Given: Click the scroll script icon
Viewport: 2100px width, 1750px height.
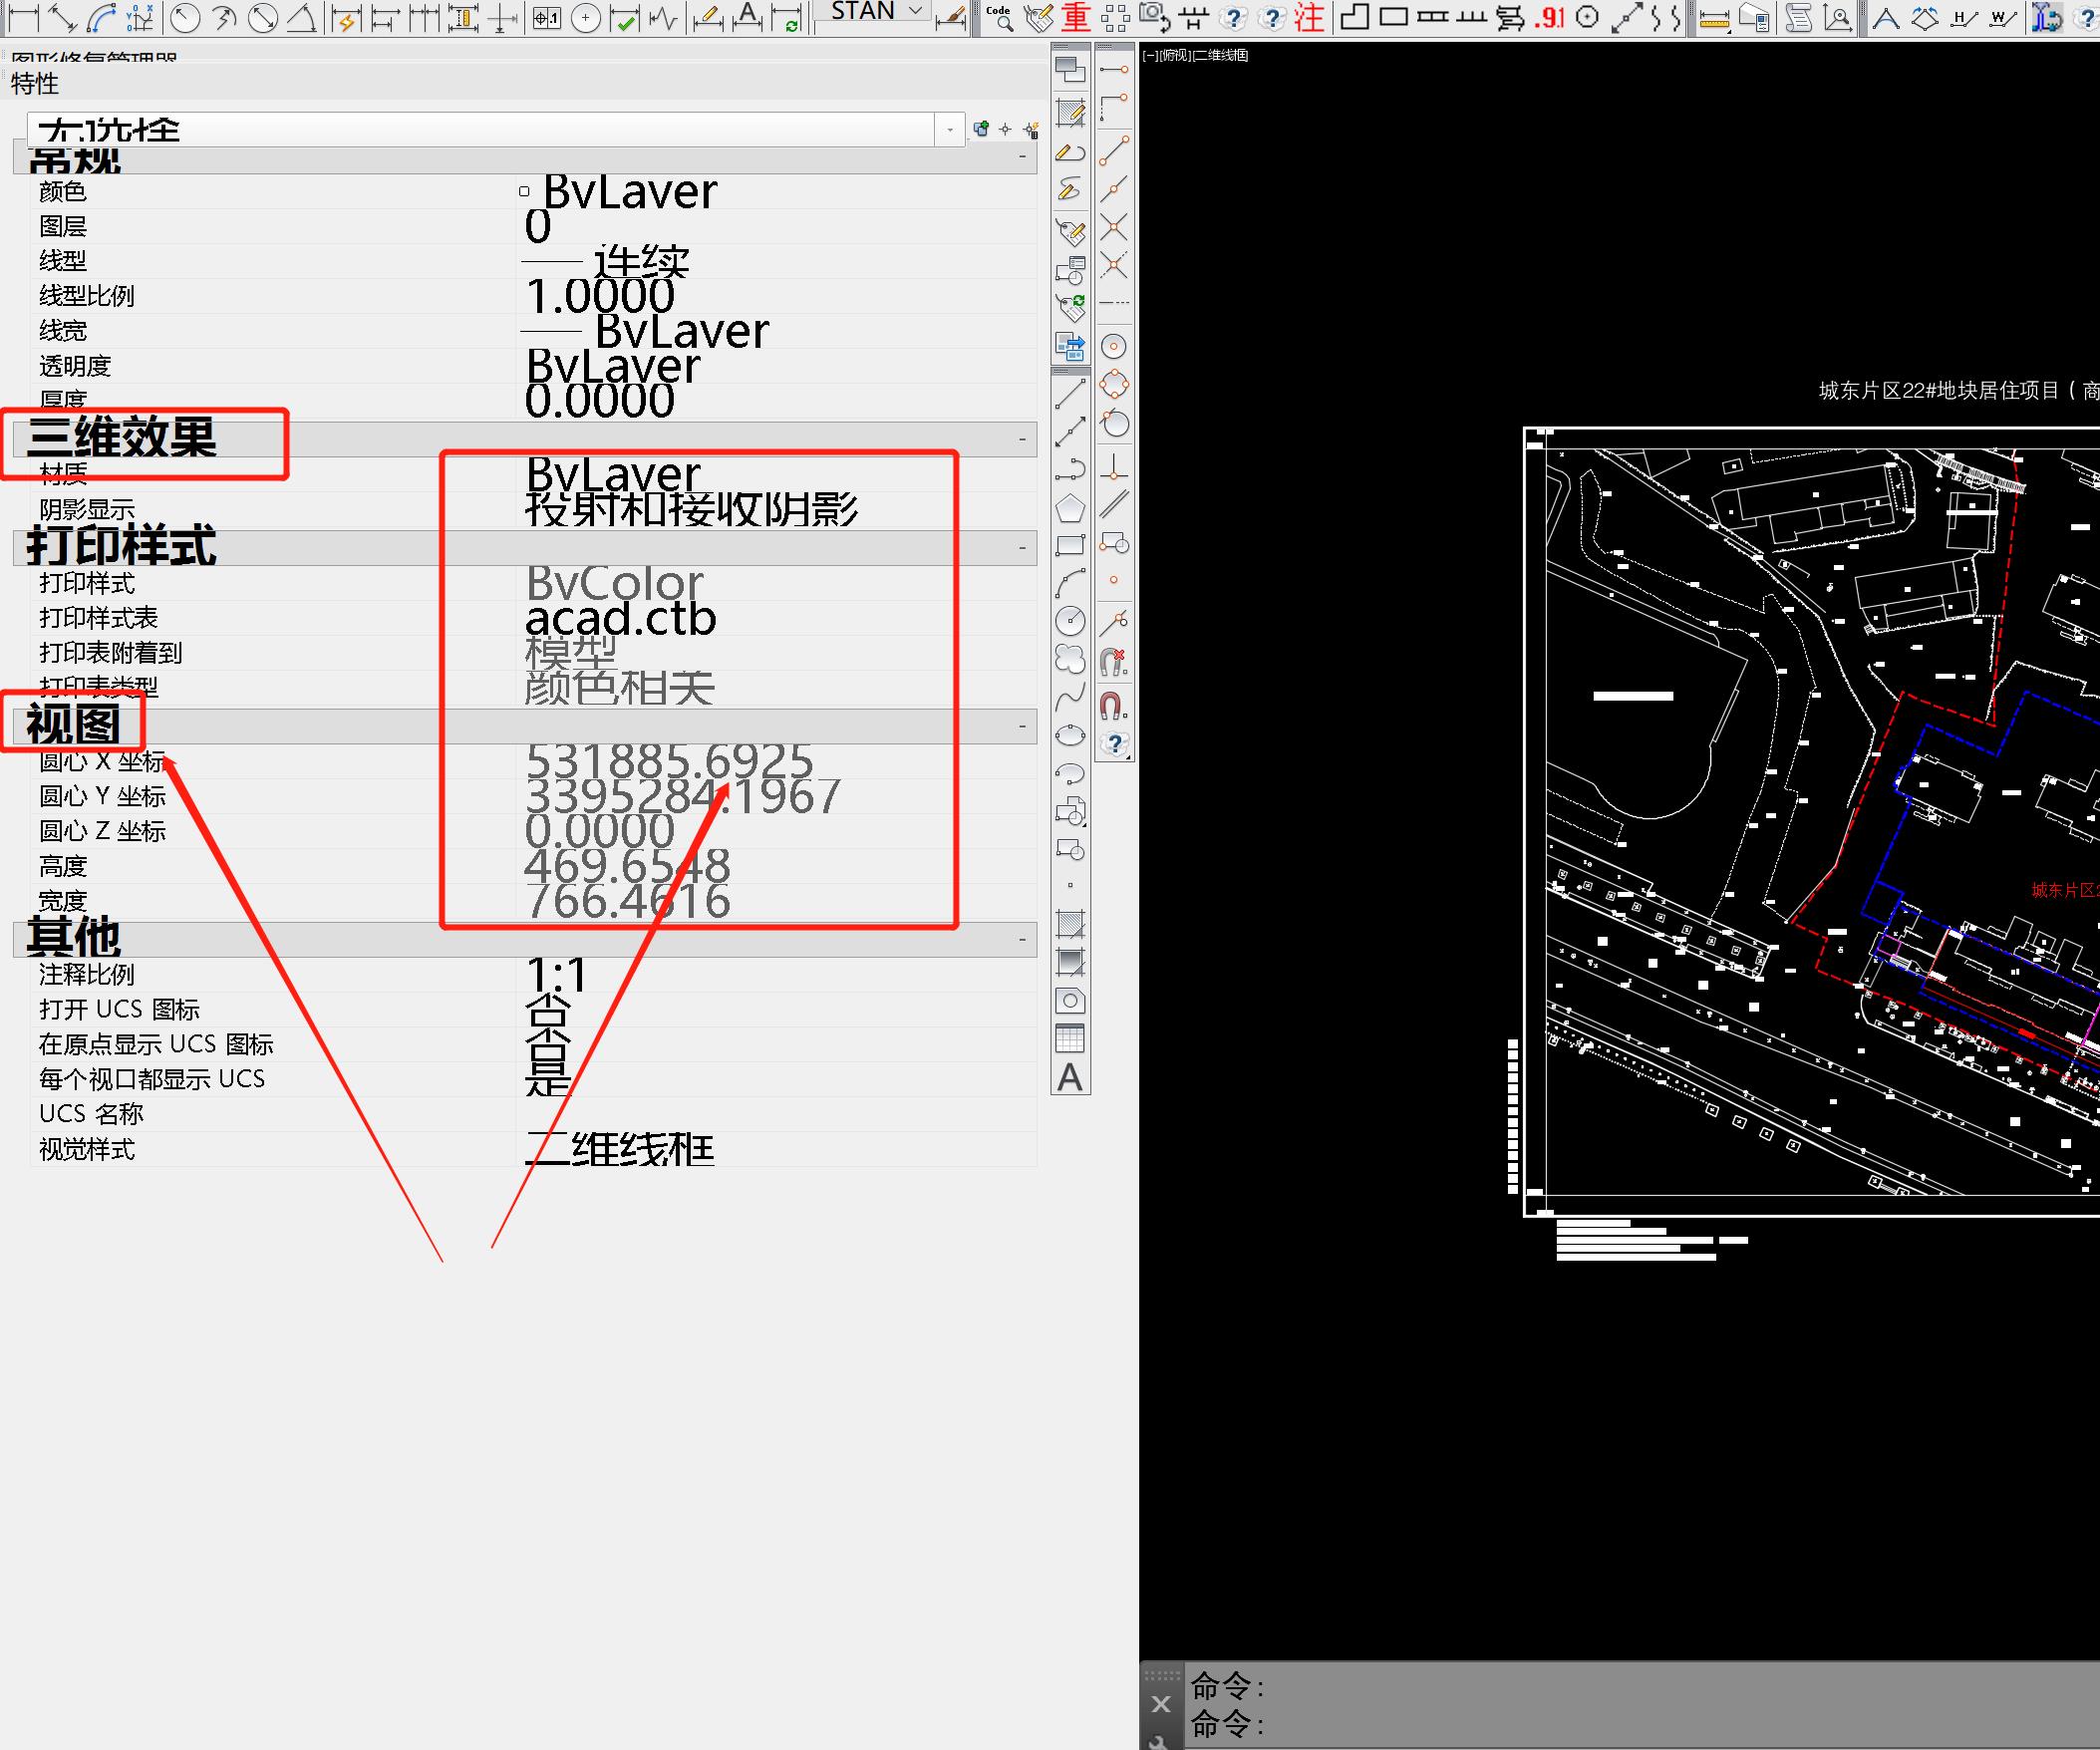Looking at the screenshot, I should coord(1799,17).
